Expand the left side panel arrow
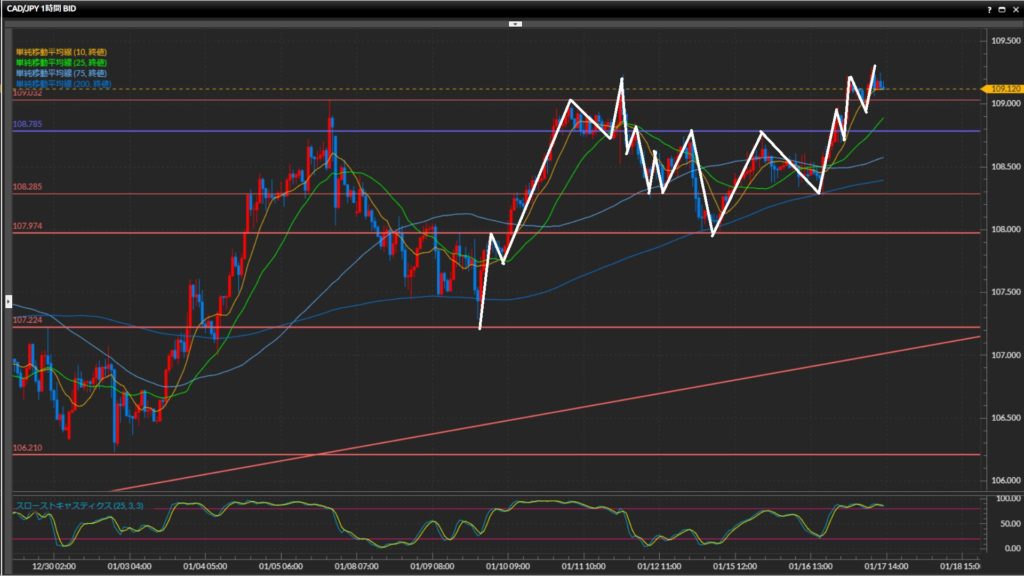 click(x=8, y=299)
